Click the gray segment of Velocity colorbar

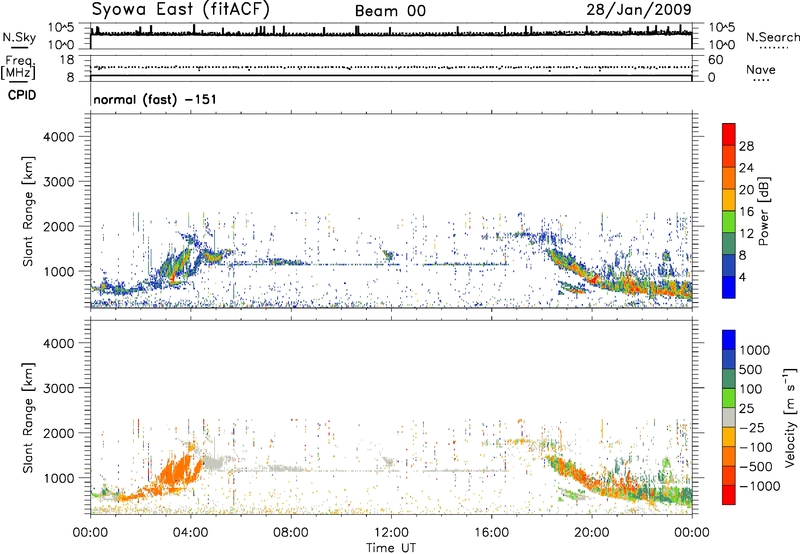pos(729,417)
